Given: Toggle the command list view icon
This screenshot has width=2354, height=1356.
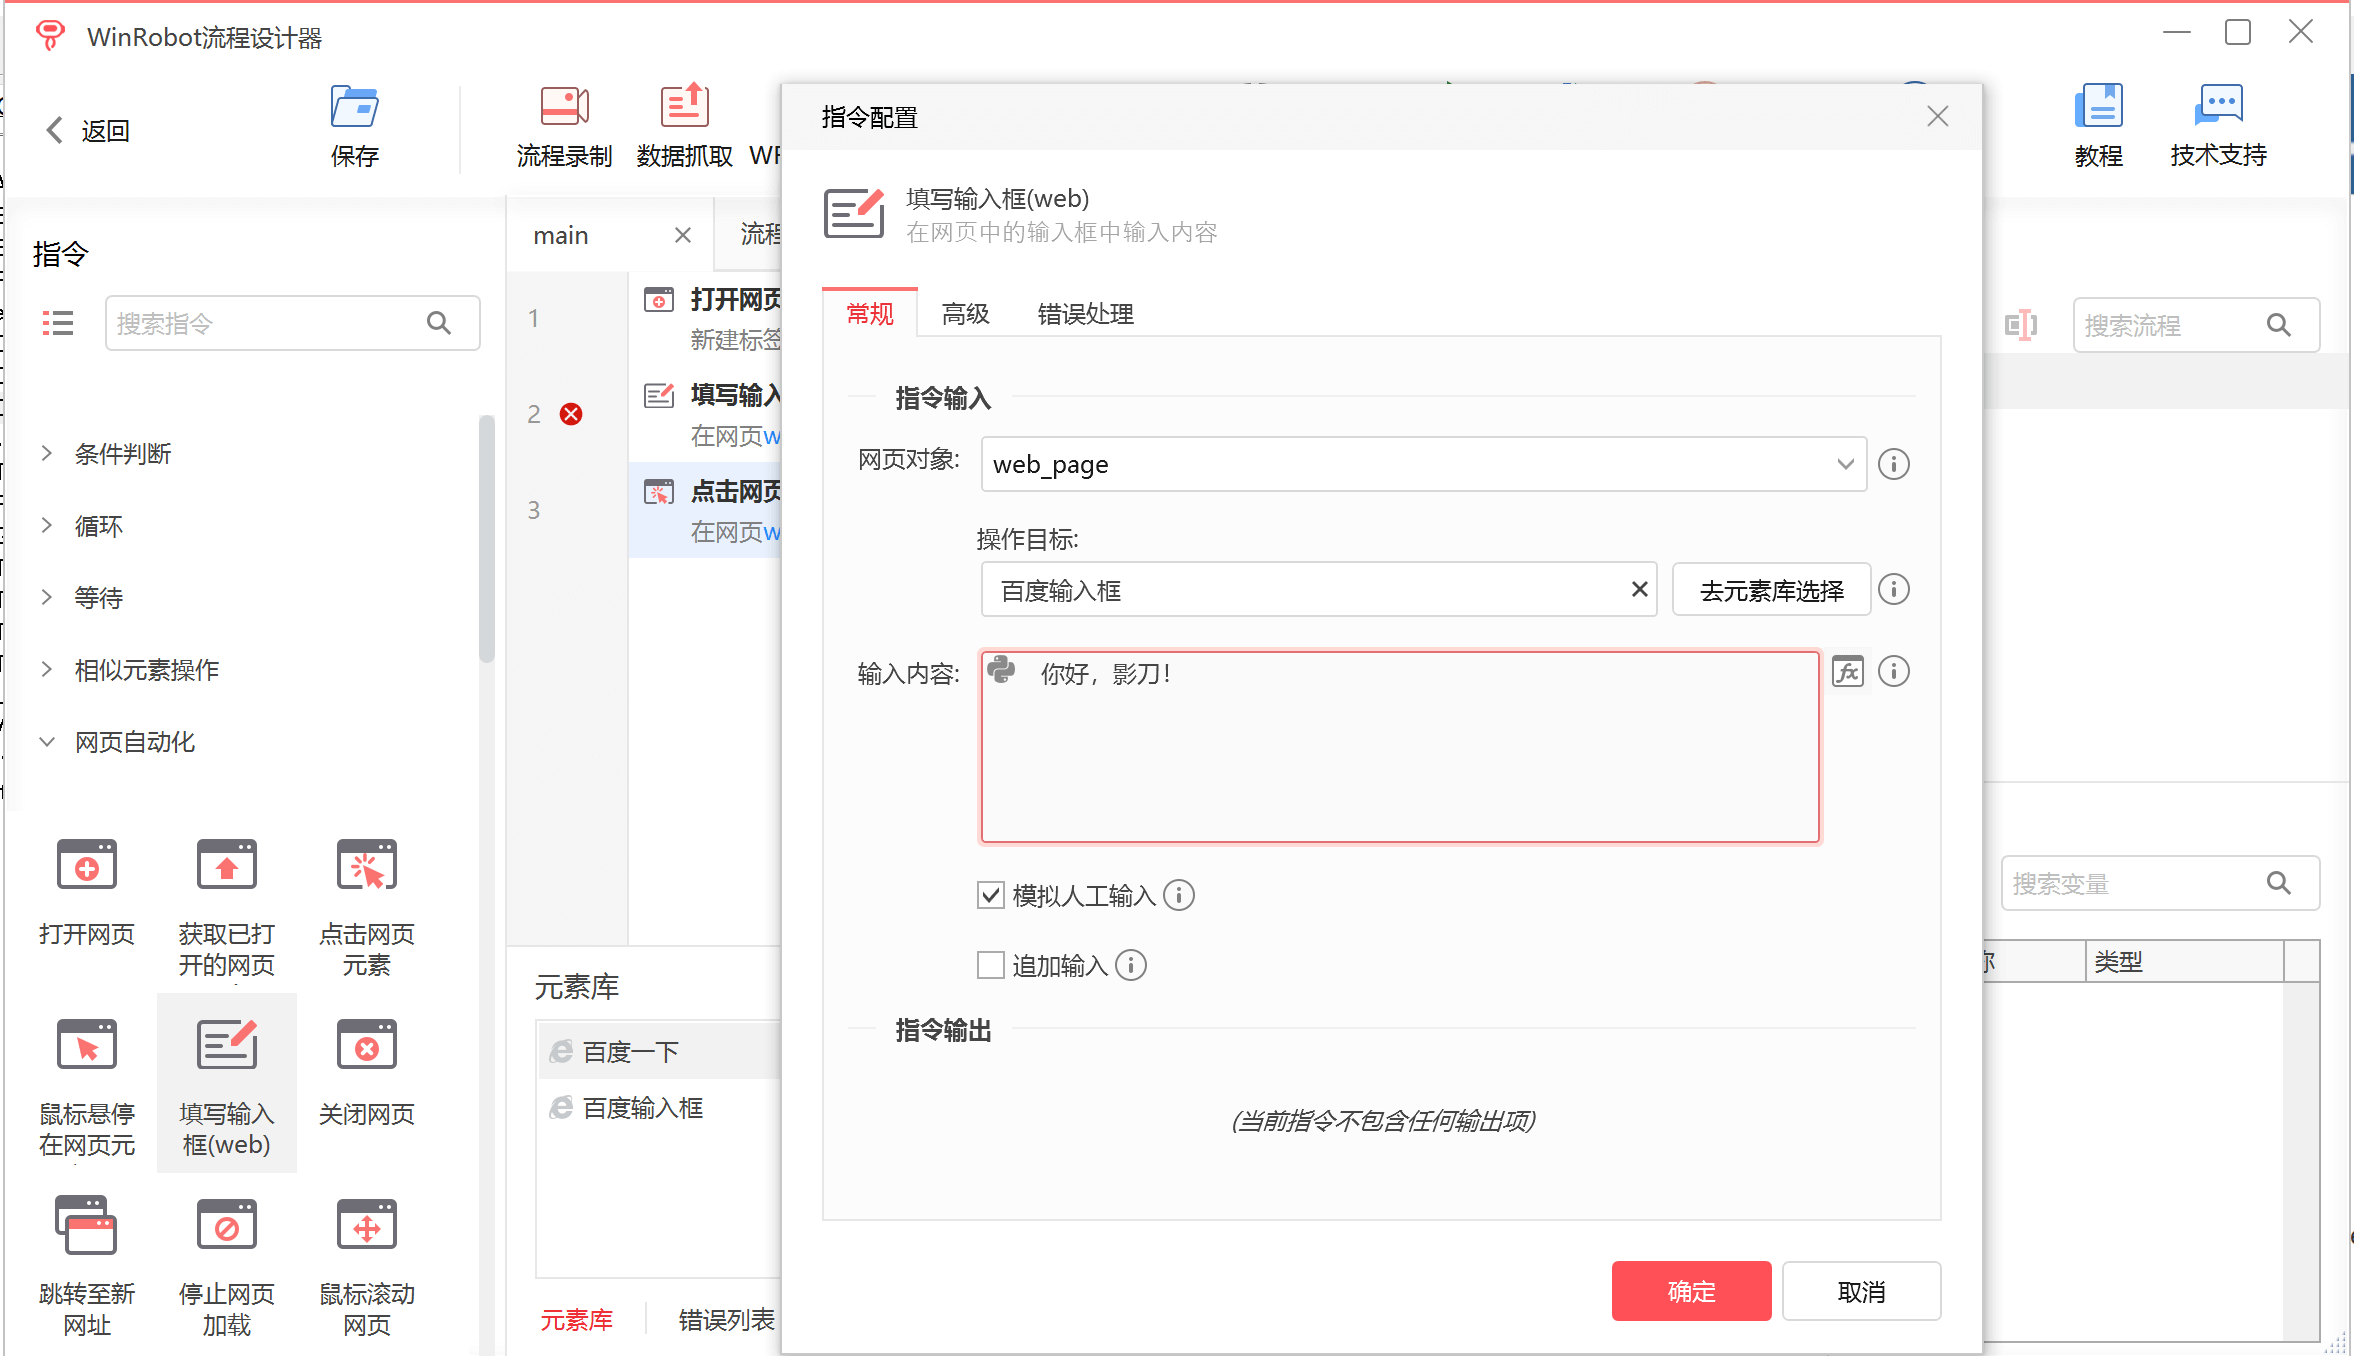Looking at the screenshot, I should click(58, 323).
